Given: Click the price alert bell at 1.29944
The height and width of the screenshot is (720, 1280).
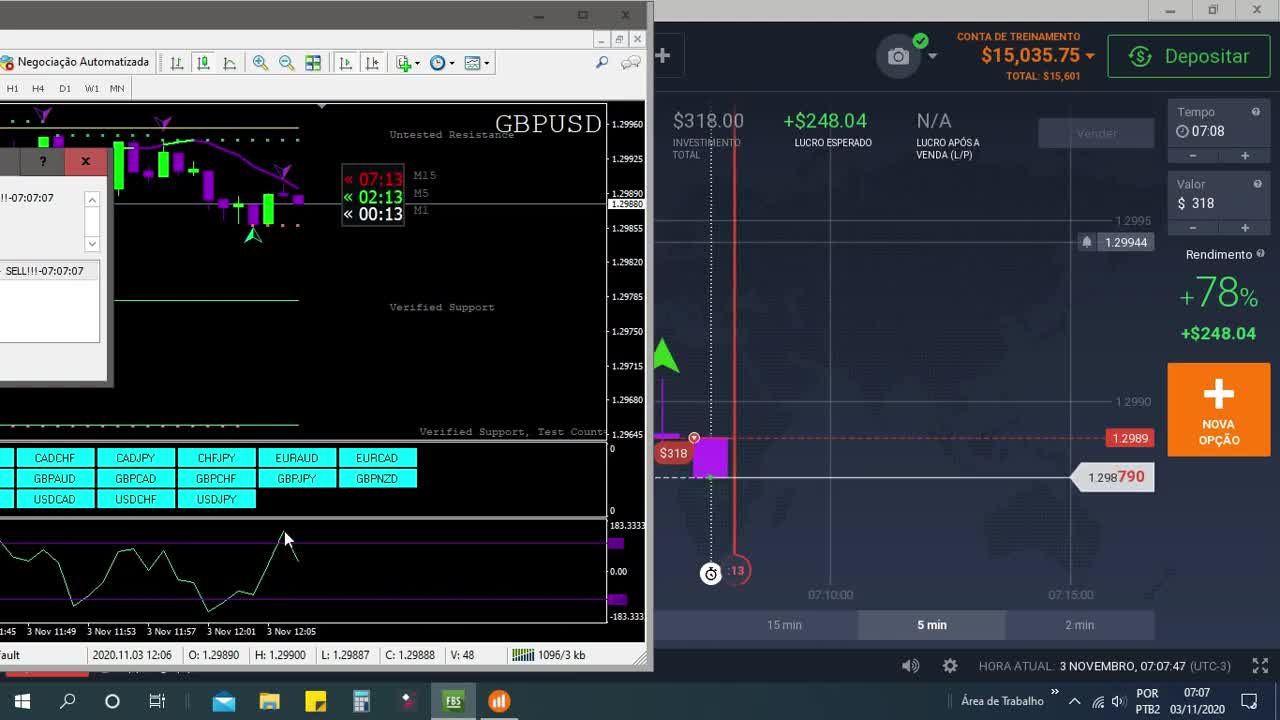Looking at the screenshot, I should pyautogui.click(x=1087, y=242).
